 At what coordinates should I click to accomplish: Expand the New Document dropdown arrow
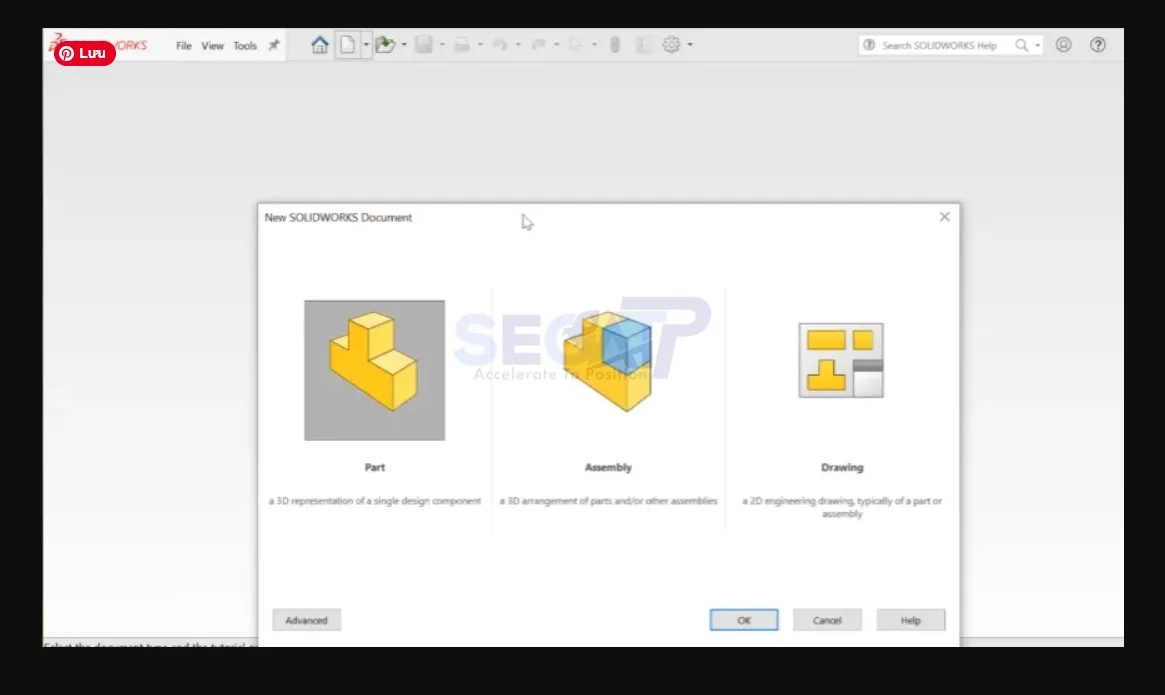[x=366, y=44]
